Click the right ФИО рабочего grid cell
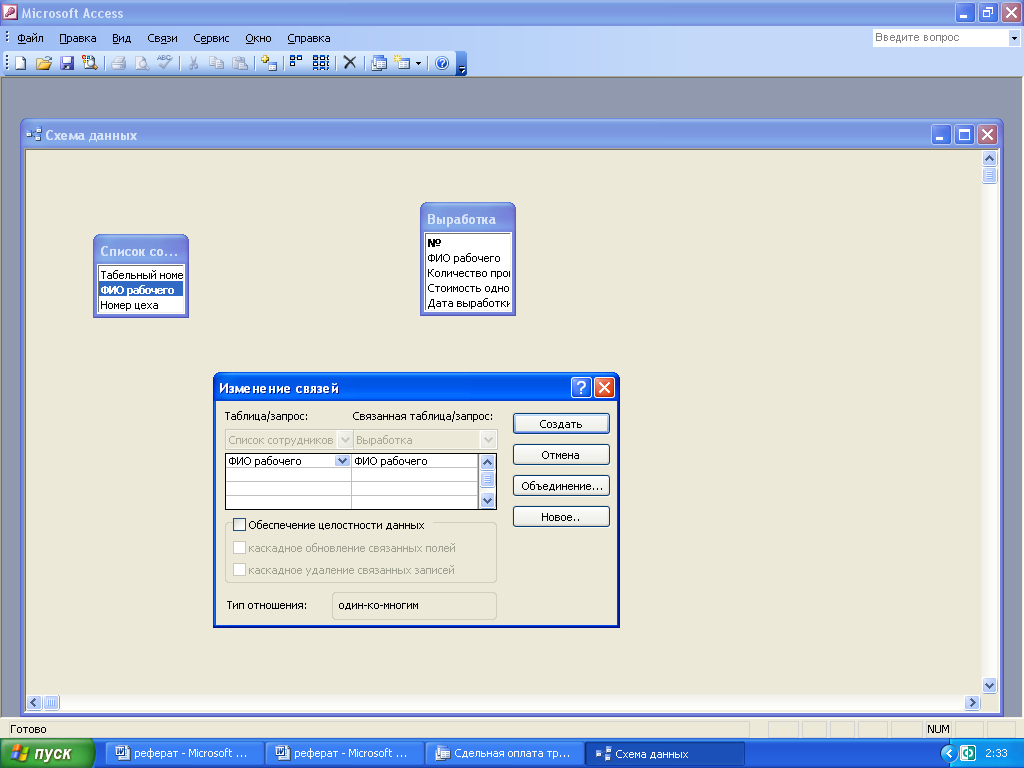Viewport: 1024px width, 768px height. (415, 460)
